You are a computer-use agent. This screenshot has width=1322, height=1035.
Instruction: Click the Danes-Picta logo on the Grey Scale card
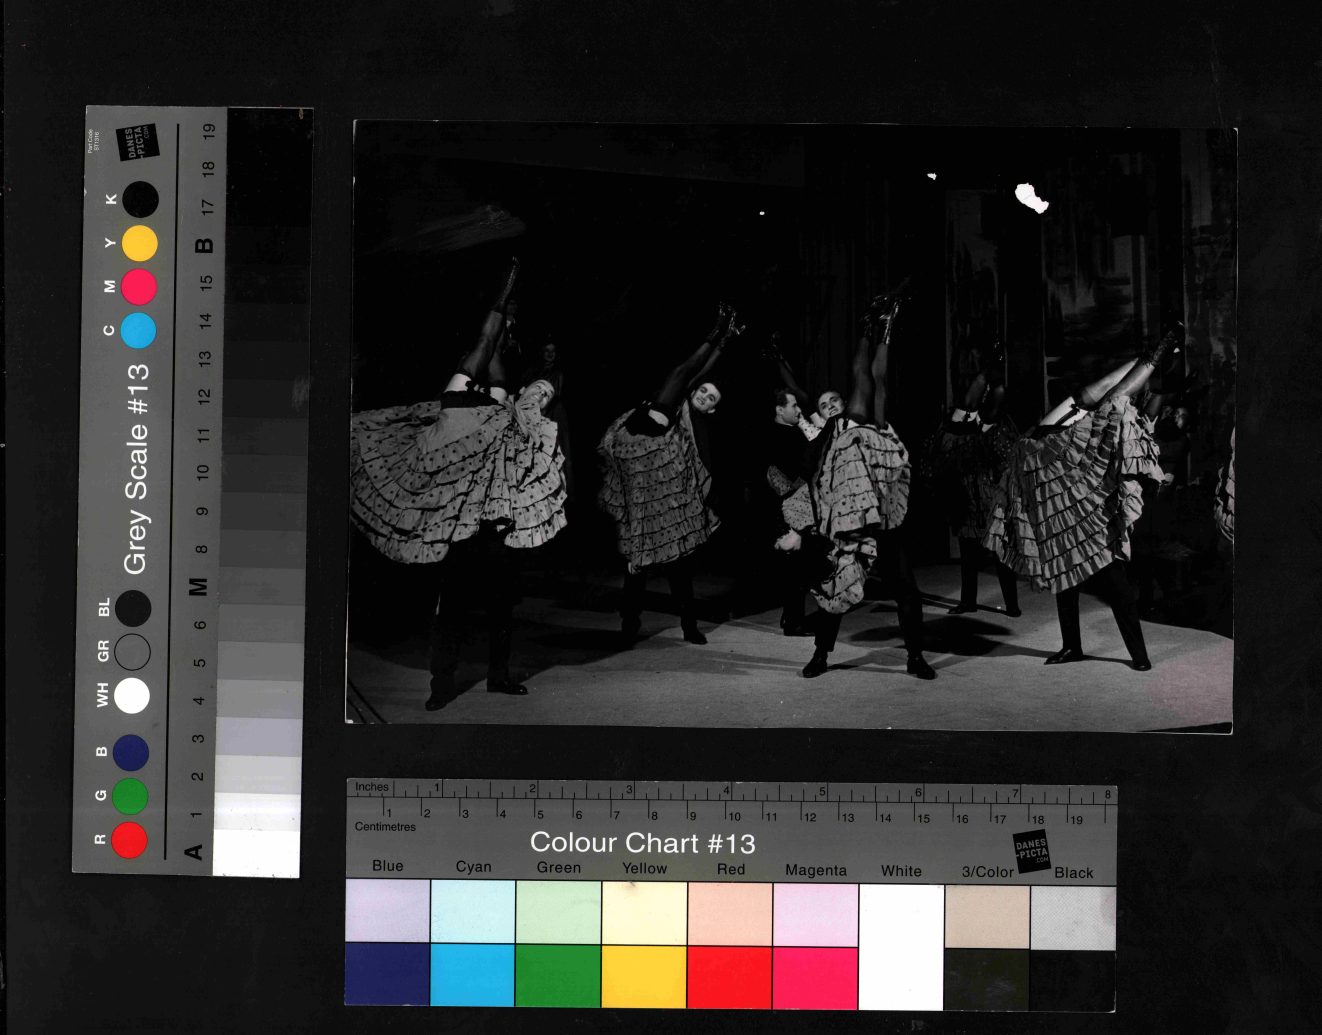tap(137, 142)
